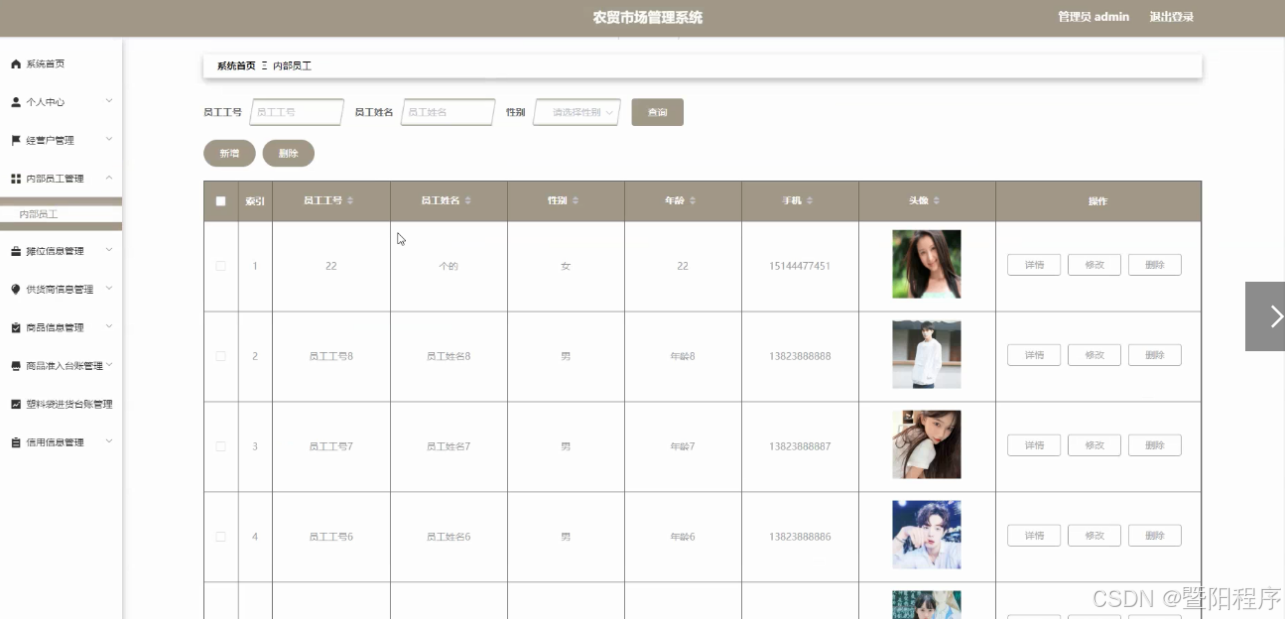1285x620 pixels.
Task: Click 删除 in row of employee 个的
Action: [1155, 265]
